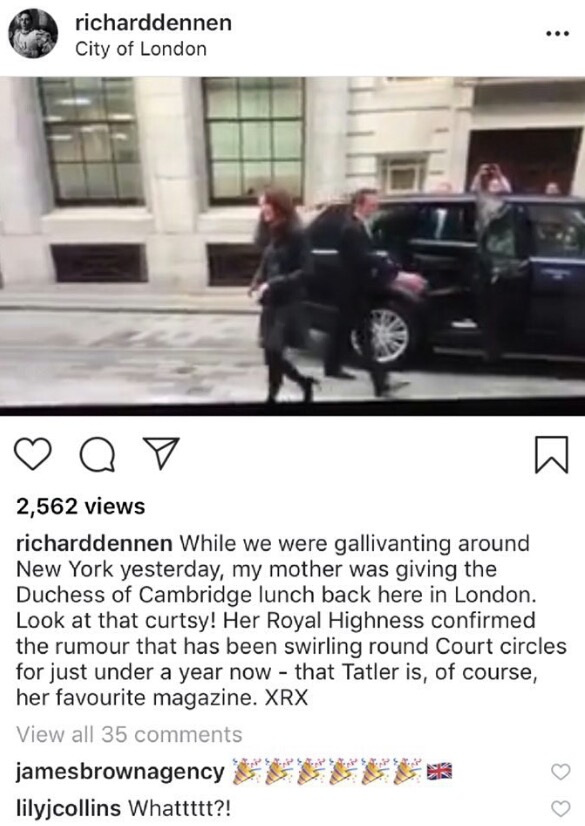Save the post with the bookmark icon

(551, 454)
